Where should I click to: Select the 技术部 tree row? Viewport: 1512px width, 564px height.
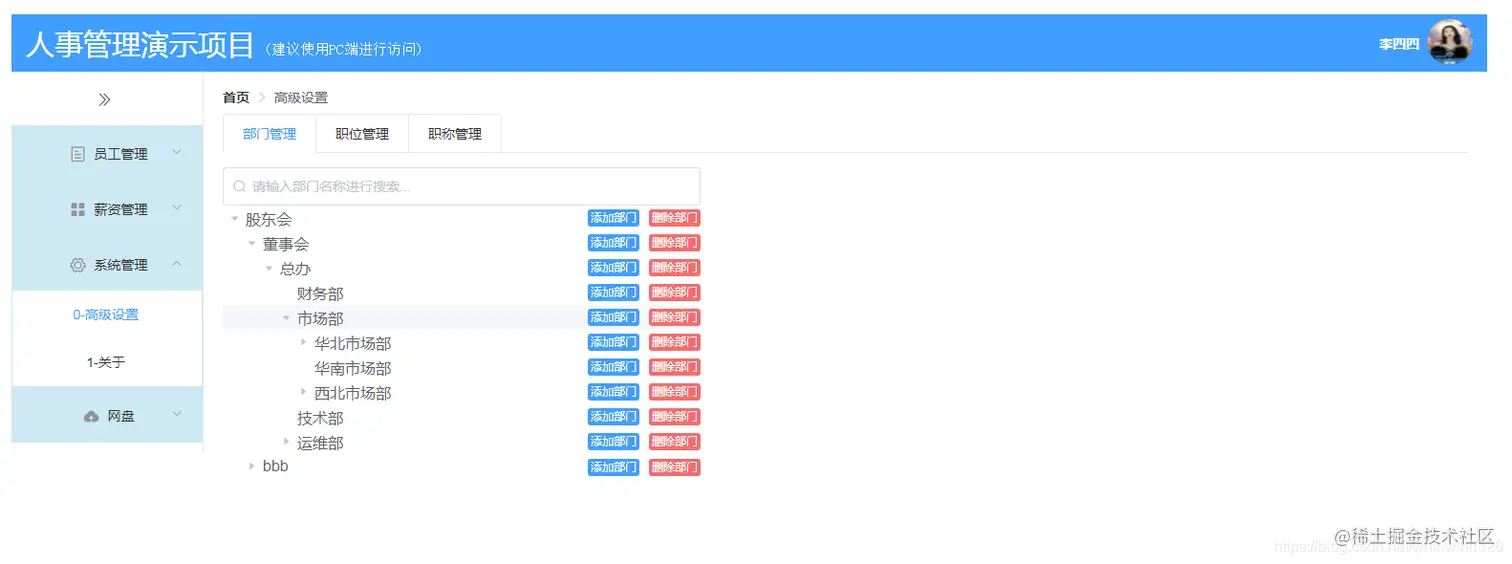[x=461, y=418]
